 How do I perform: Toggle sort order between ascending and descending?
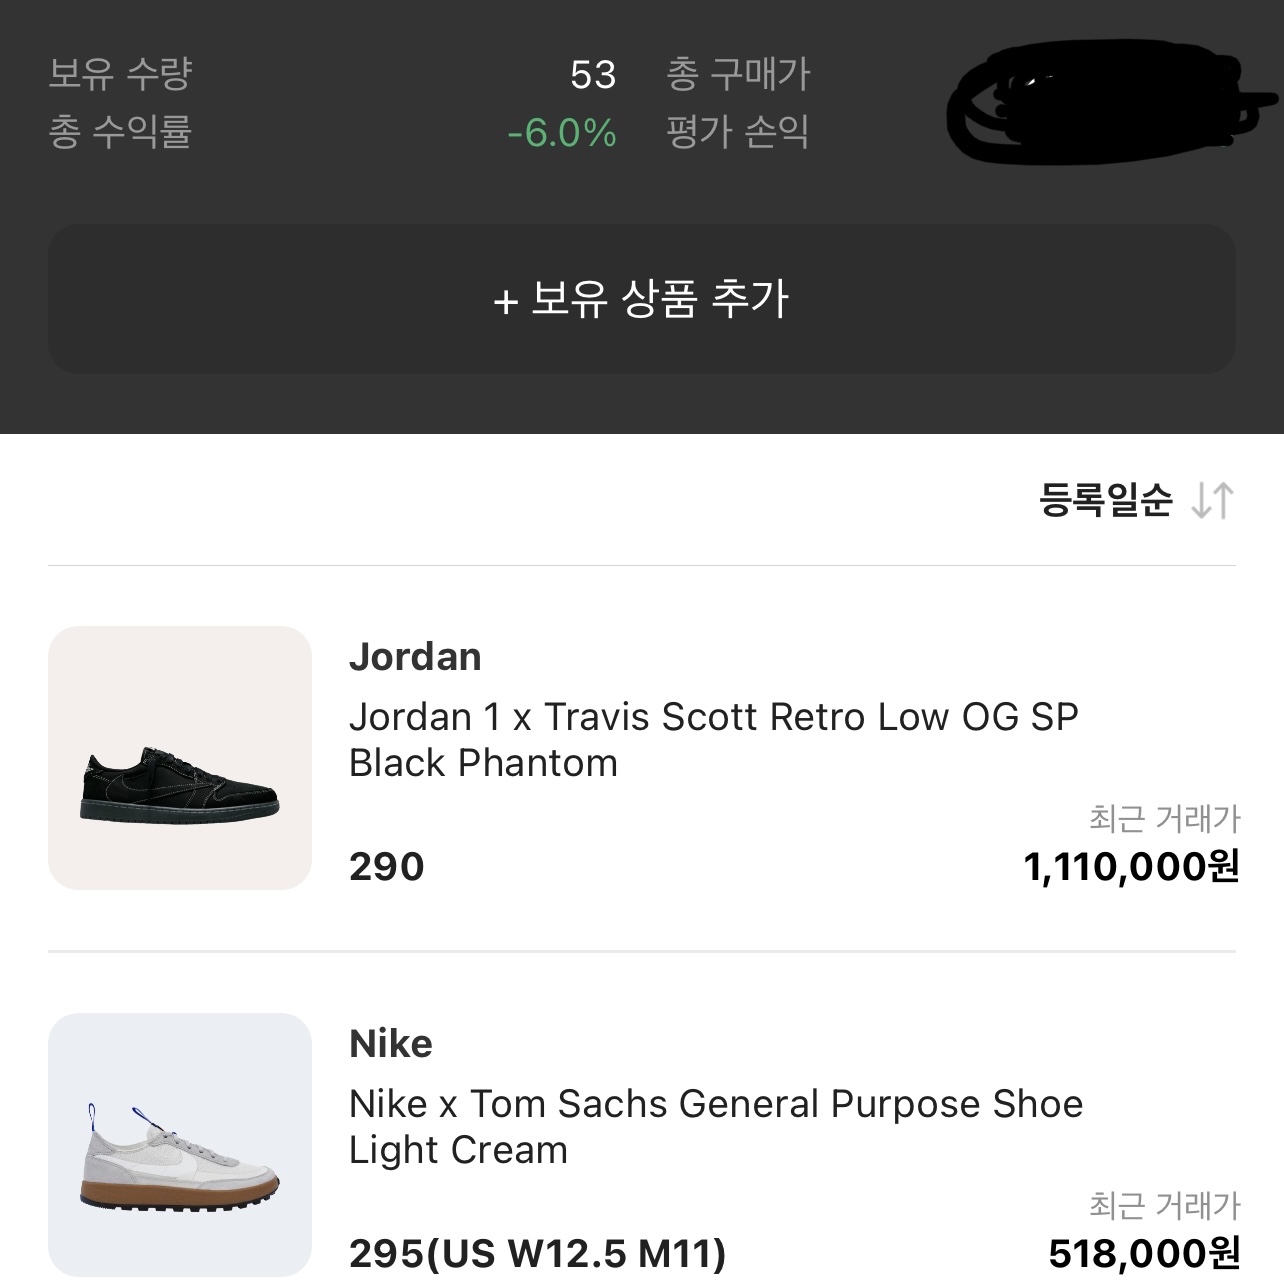coord(1210,502)
